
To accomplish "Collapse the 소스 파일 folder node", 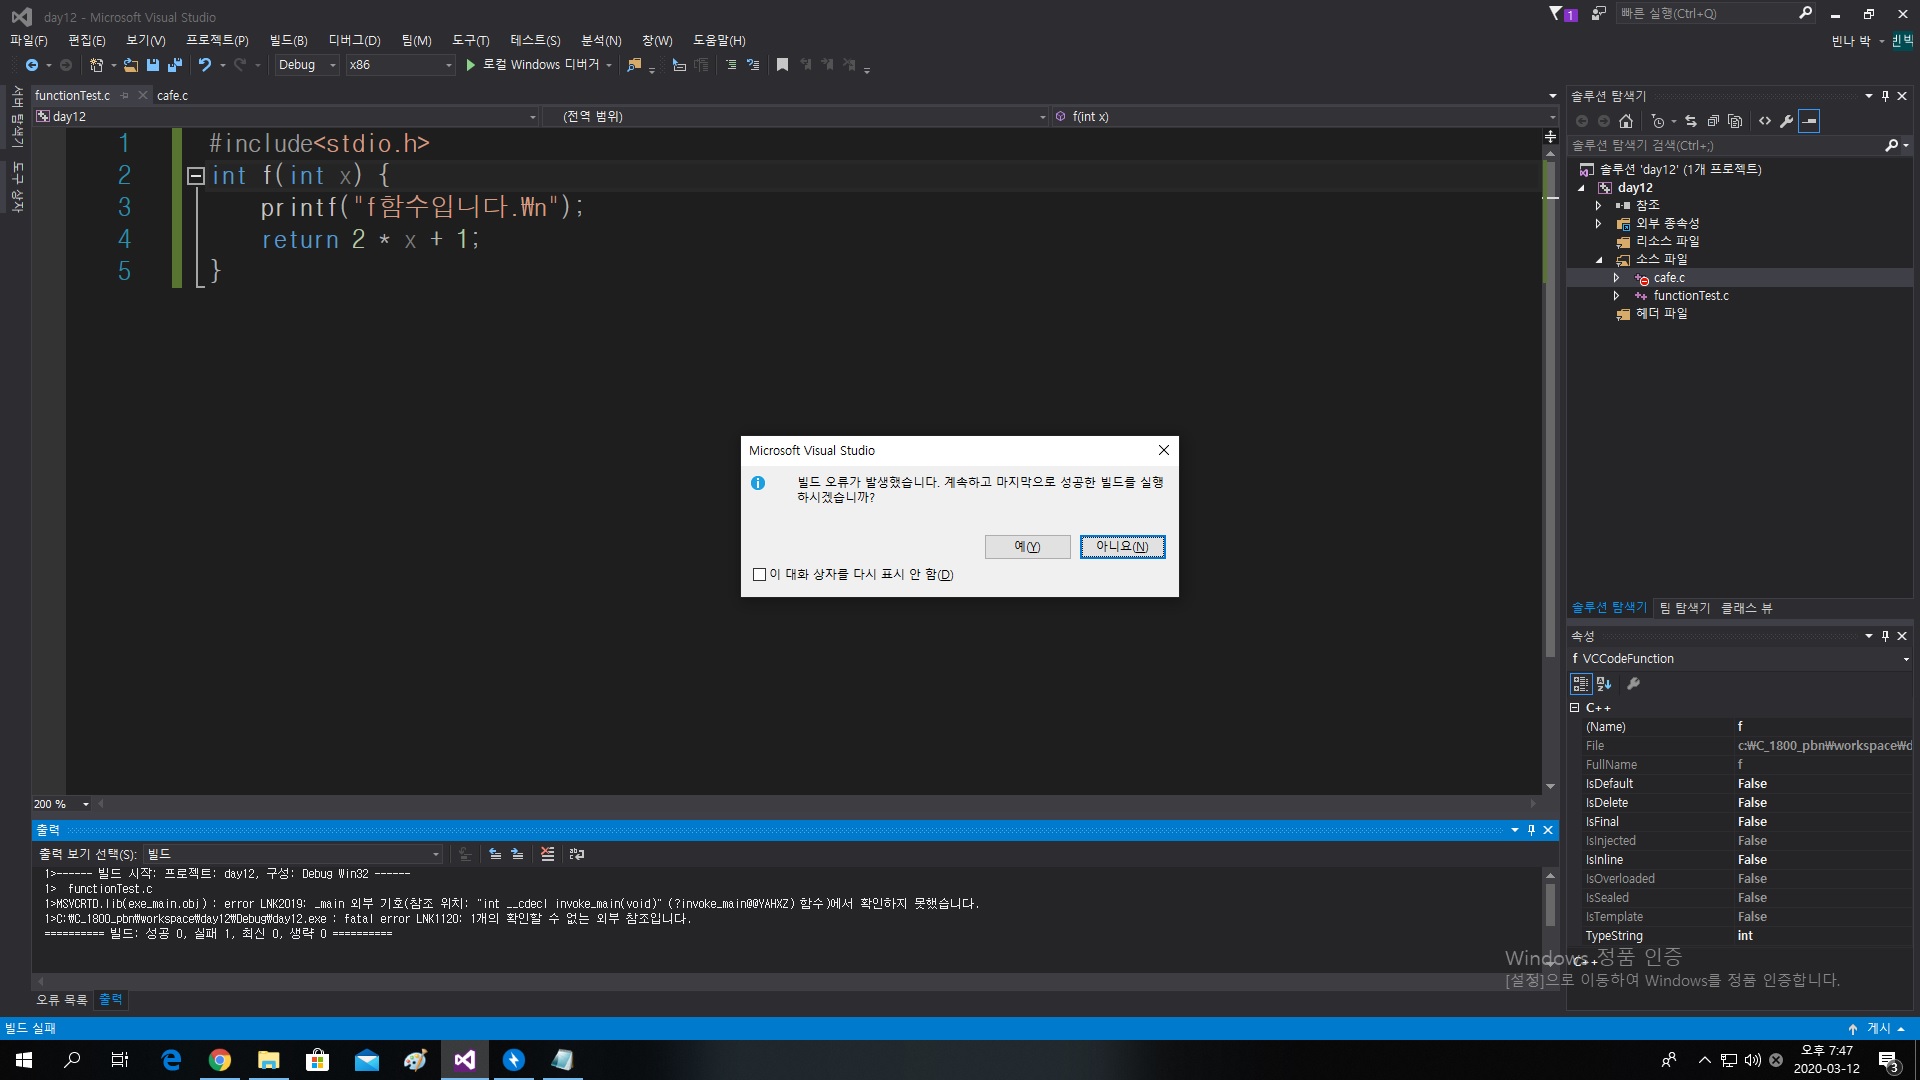I will (1598, 260).
